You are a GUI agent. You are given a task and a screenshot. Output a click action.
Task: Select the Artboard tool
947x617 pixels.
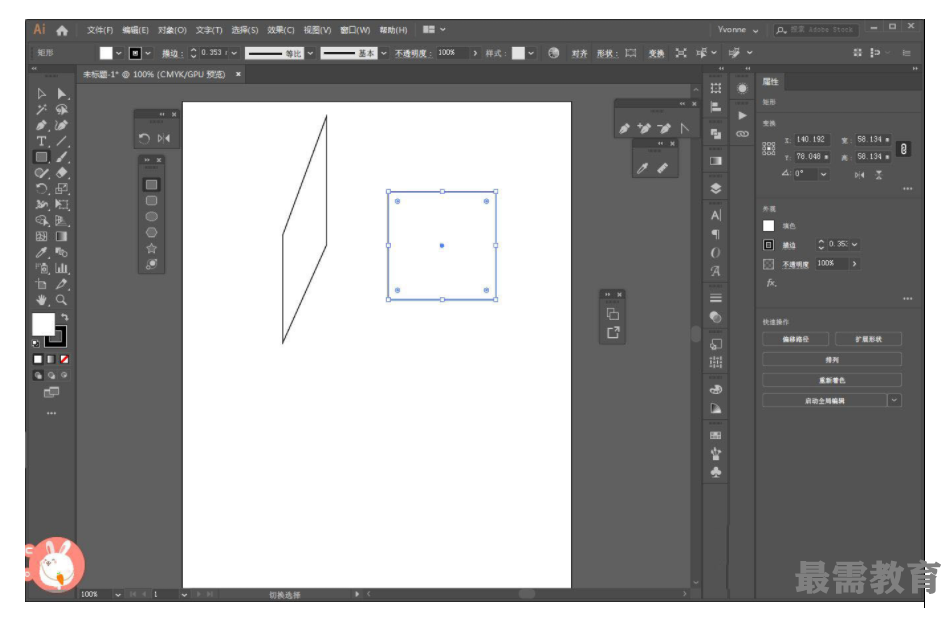pyautogui.click(x=41, y=284)
